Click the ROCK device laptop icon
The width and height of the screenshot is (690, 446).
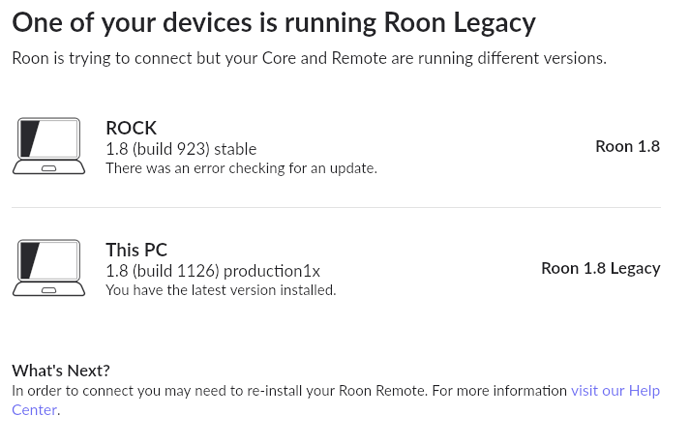(48, 146)
